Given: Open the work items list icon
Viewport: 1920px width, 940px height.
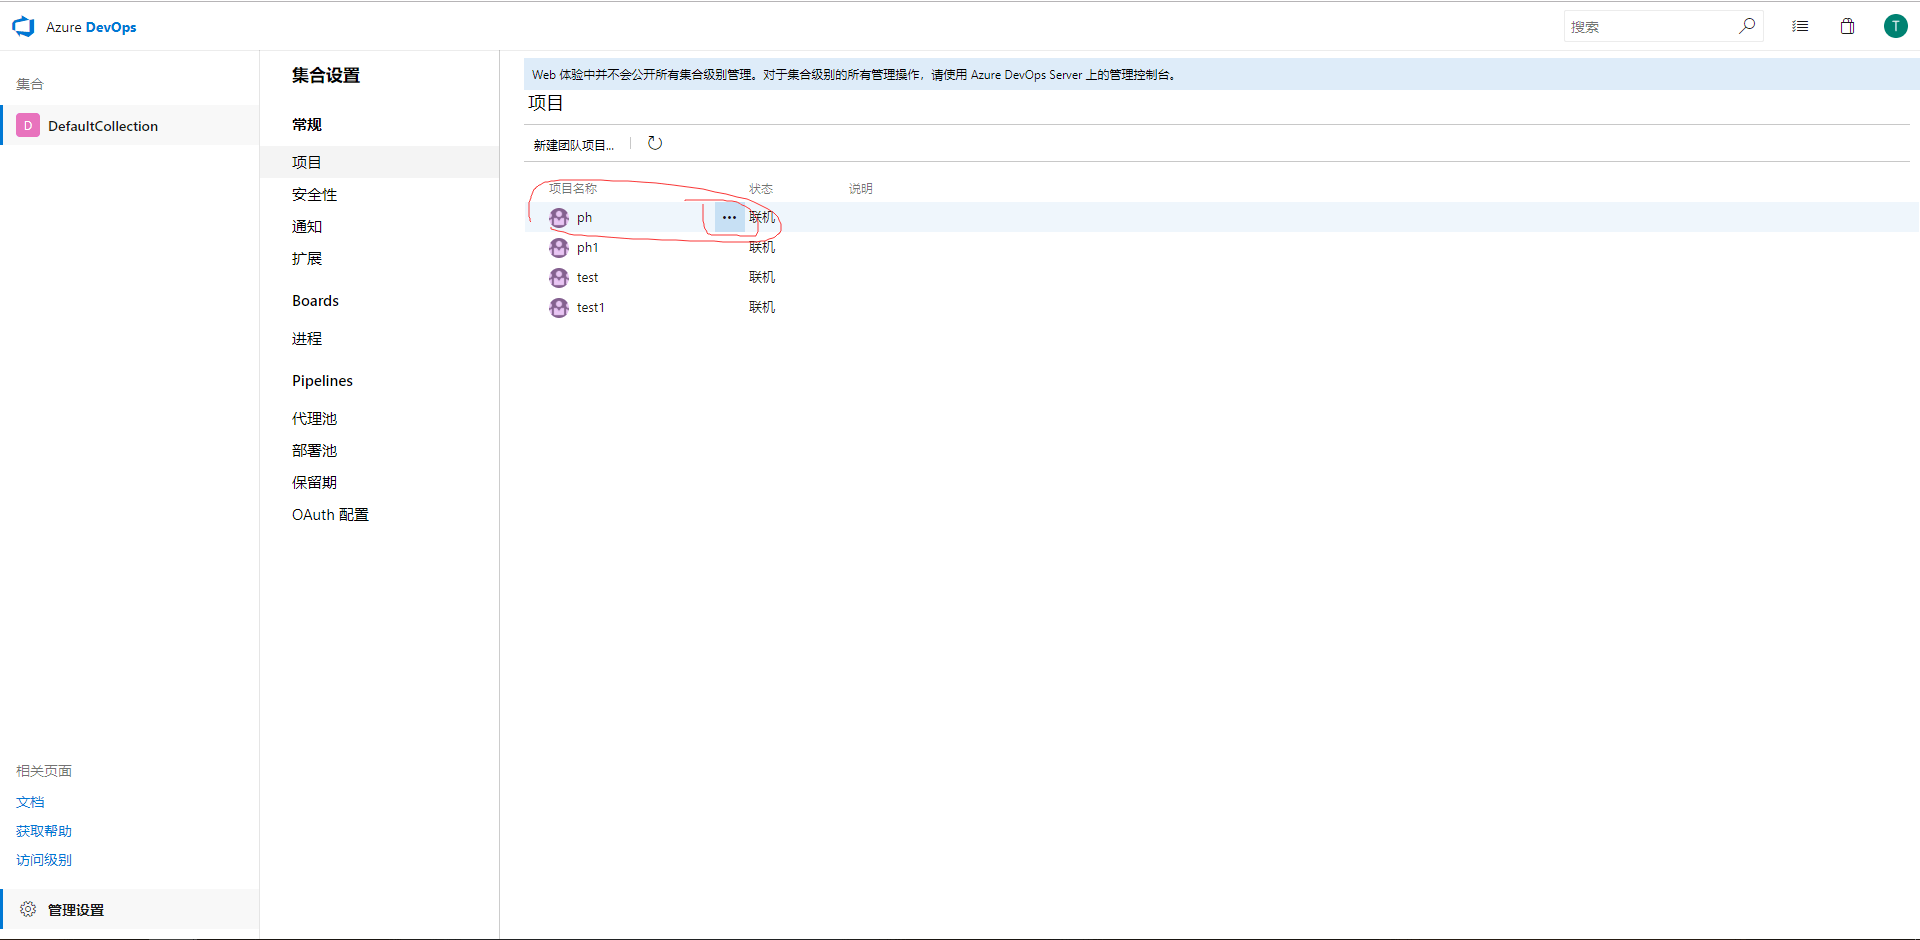Looking at the screenshot, I should coord(1800,26).
